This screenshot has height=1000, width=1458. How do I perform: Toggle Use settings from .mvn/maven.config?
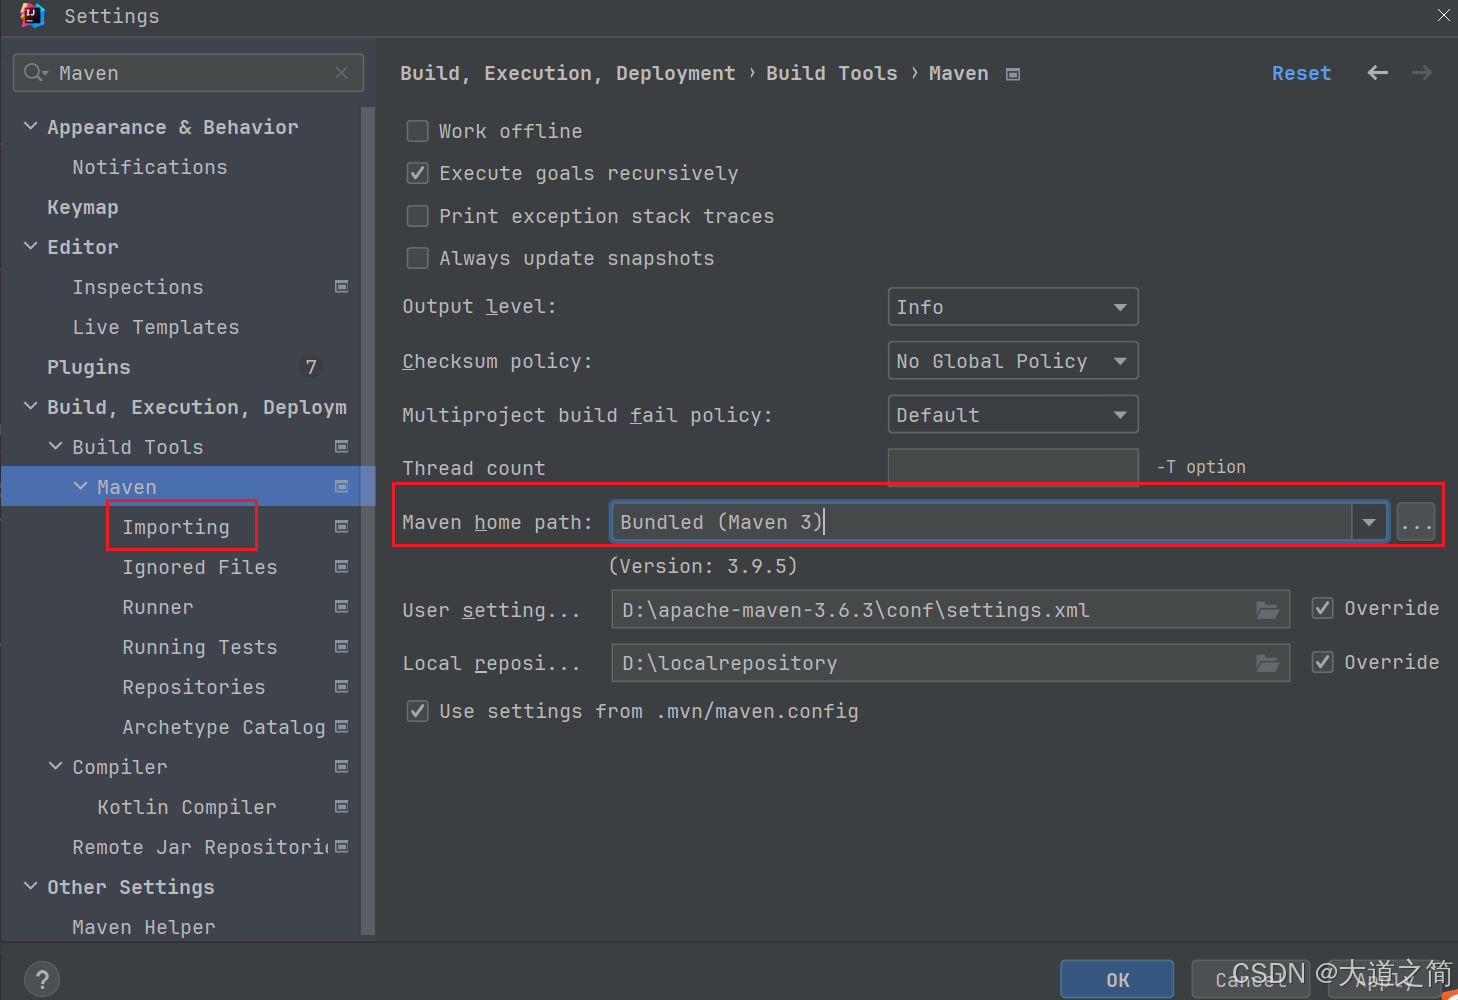pyautogui.click(x=418, y=711)
